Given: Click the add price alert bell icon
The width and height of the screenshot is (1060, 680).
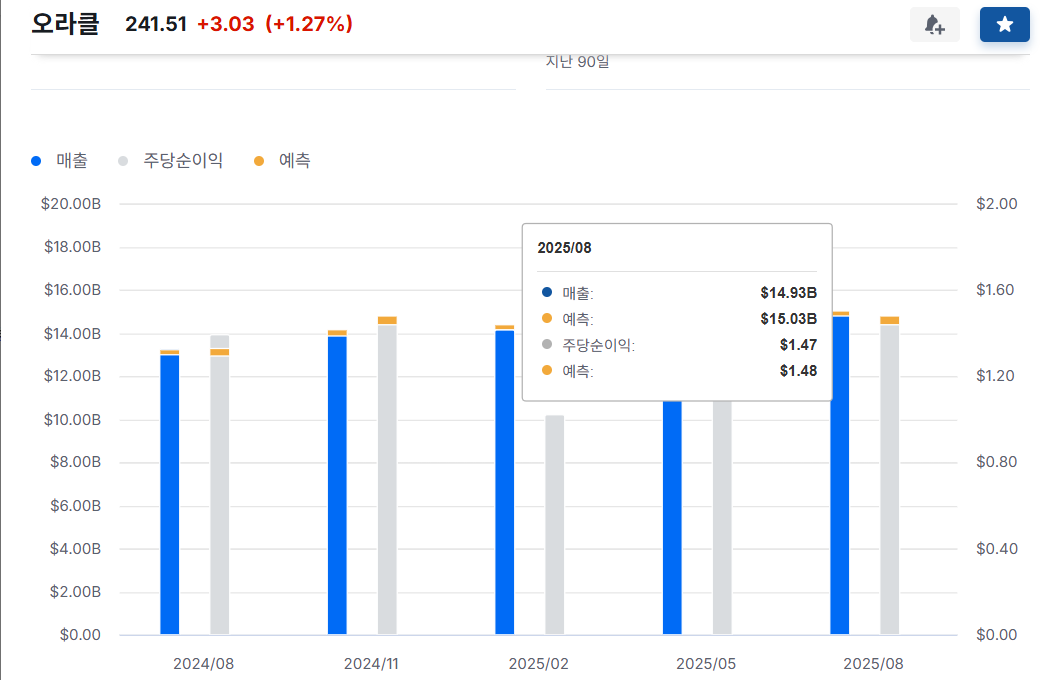Looking at the screenshot, I should pos(934,25).
